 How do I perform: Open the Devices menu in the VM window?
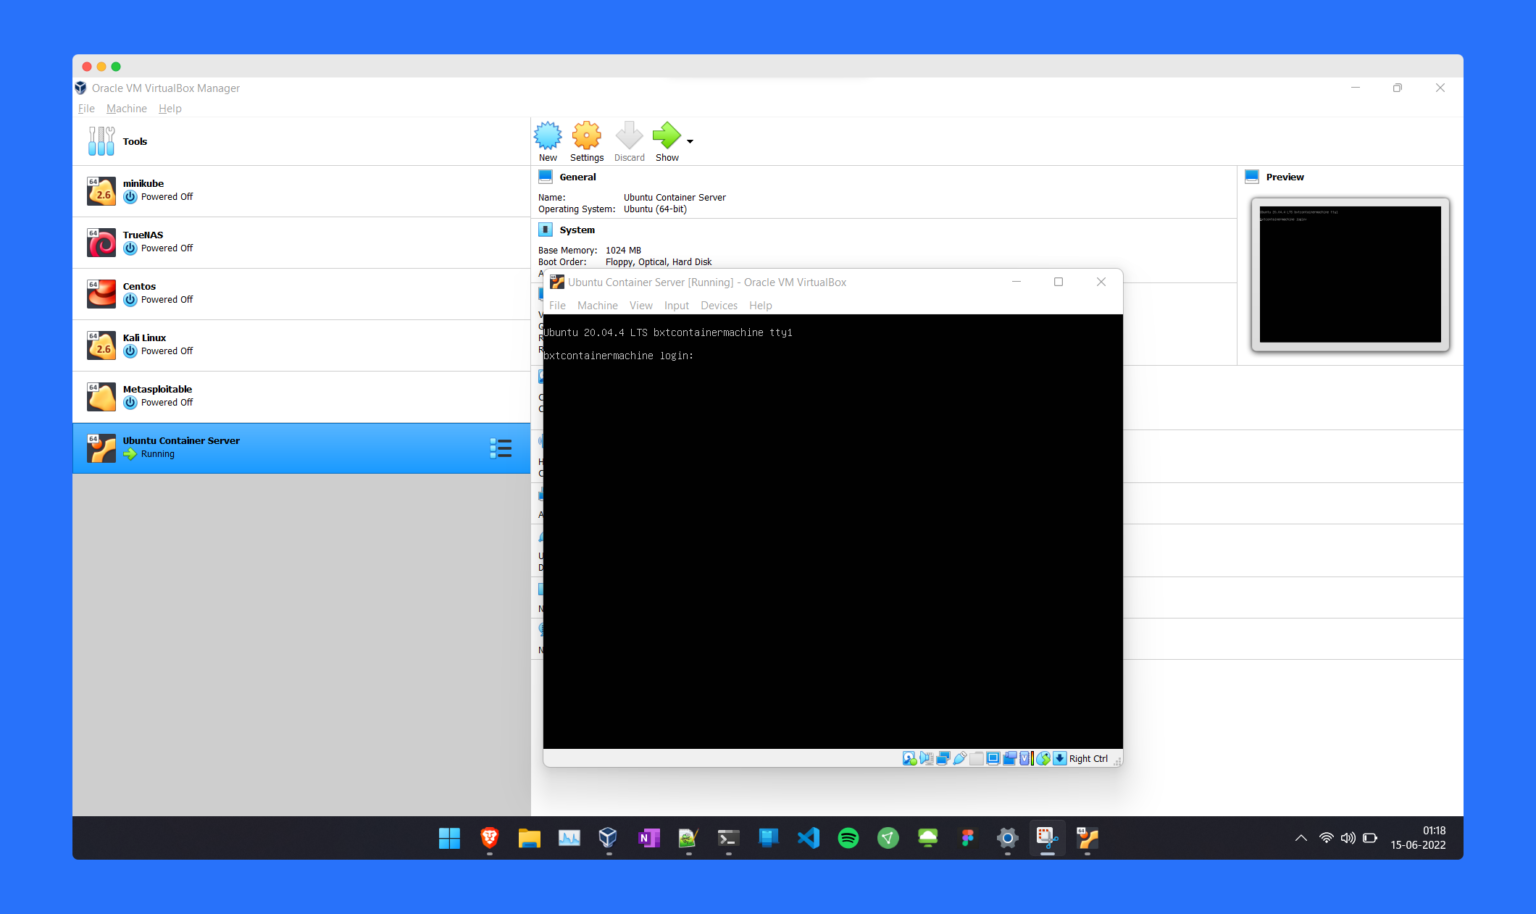[719, 305]
